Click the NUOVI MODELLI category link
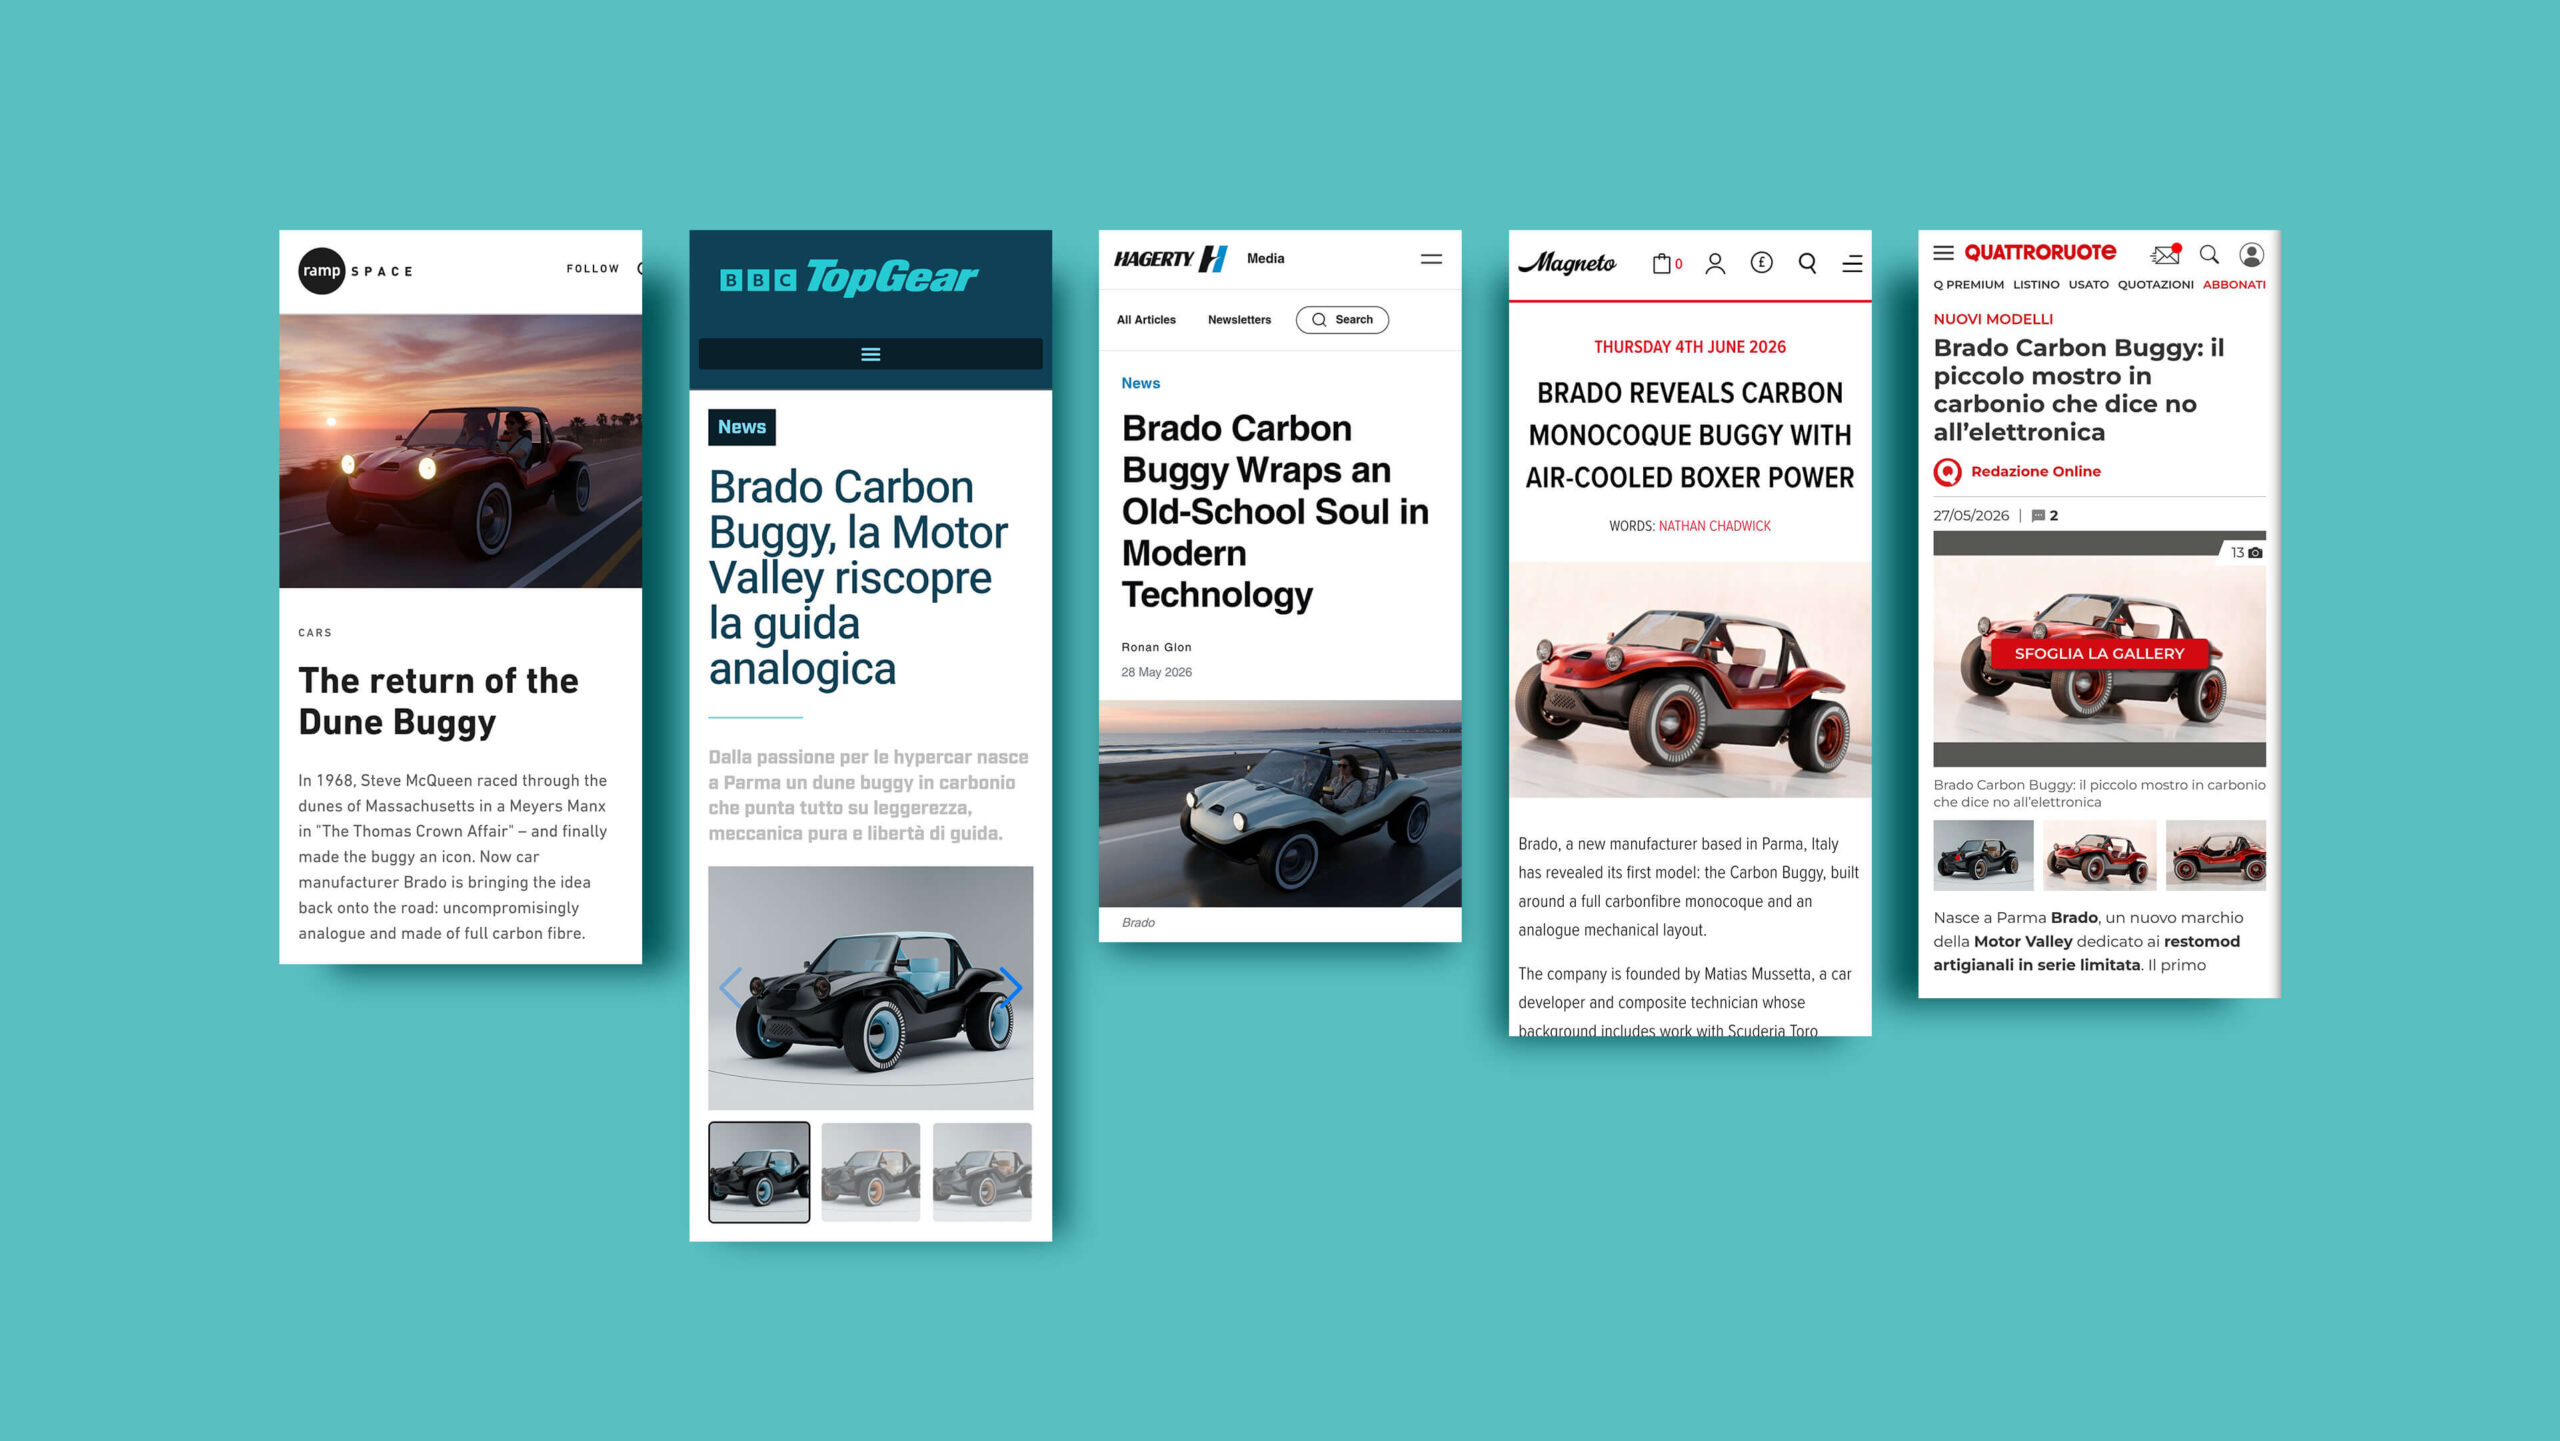Screen dimensions: 2560x1441 click(x=1993, y=319)
